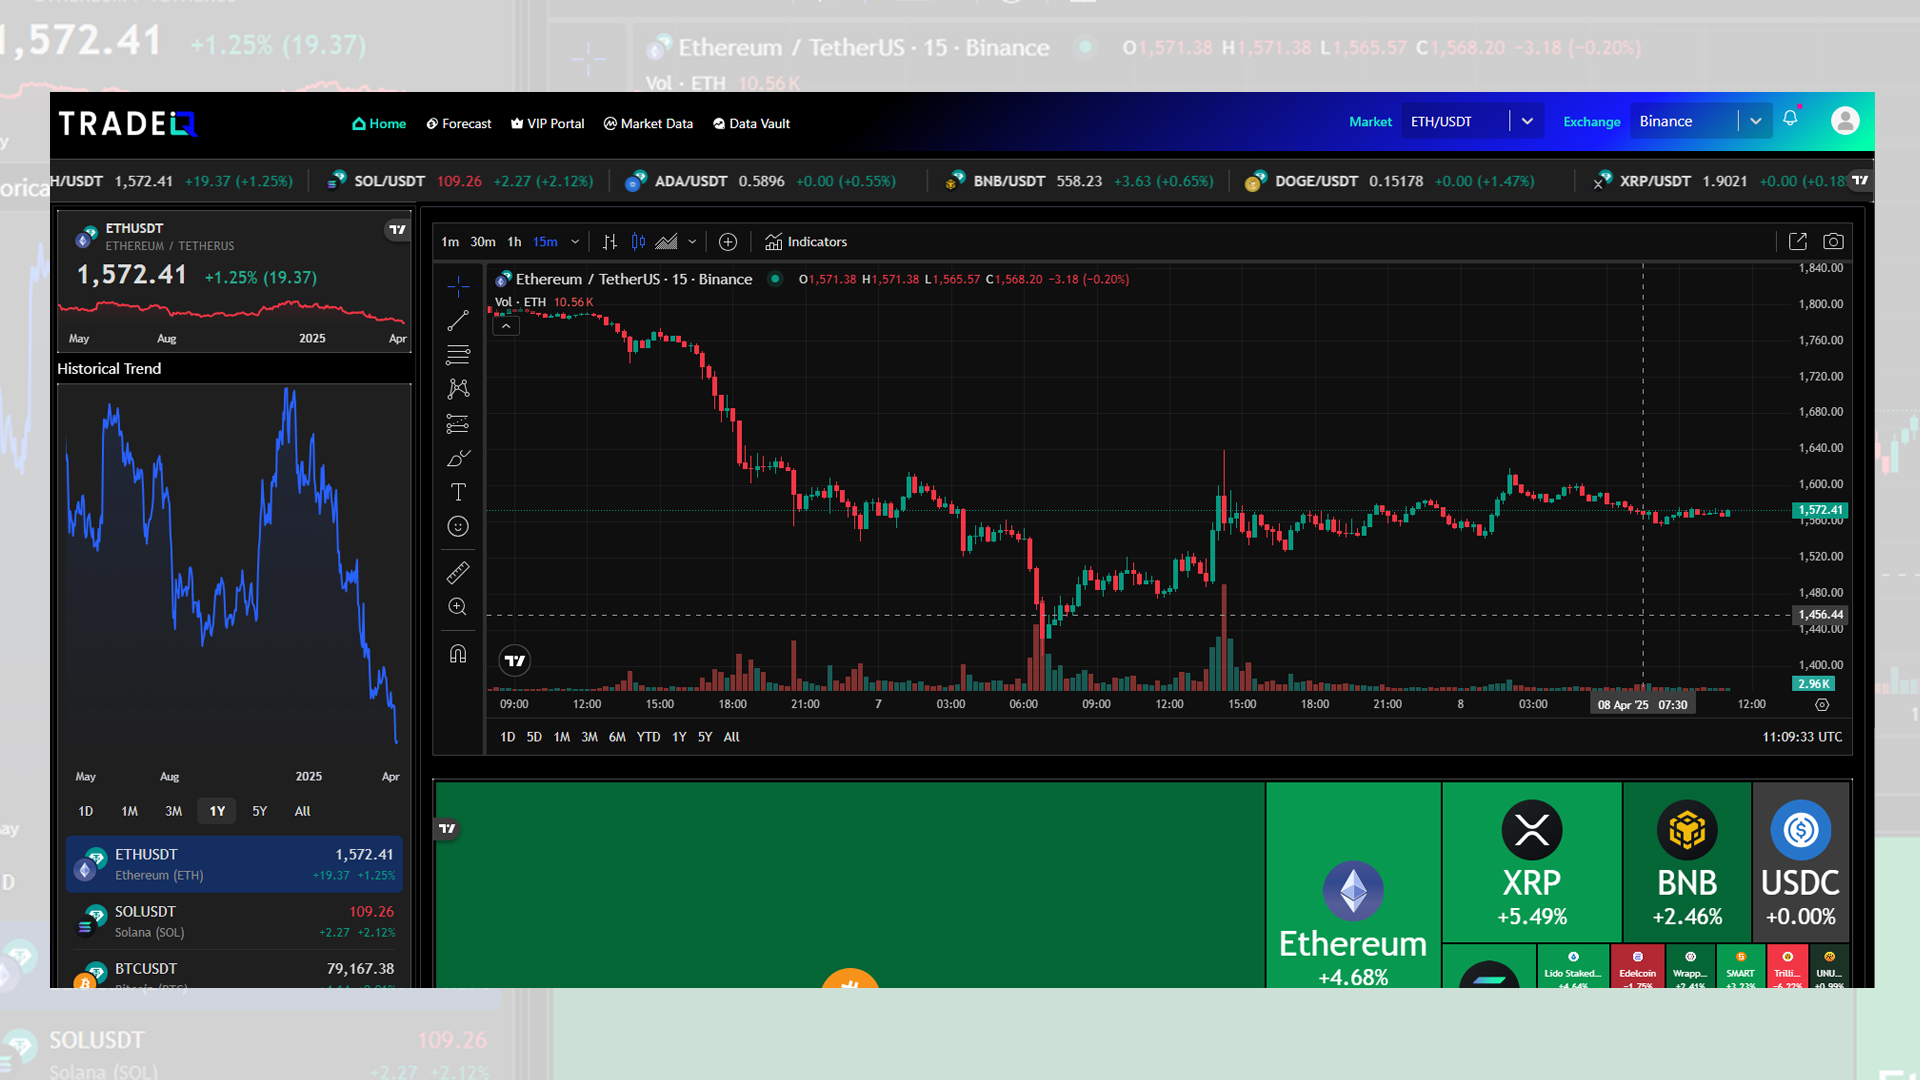The image size is (1920, 1080).
Task: Select SOLUSDT row in watchlist
Action: coord(234,921)
